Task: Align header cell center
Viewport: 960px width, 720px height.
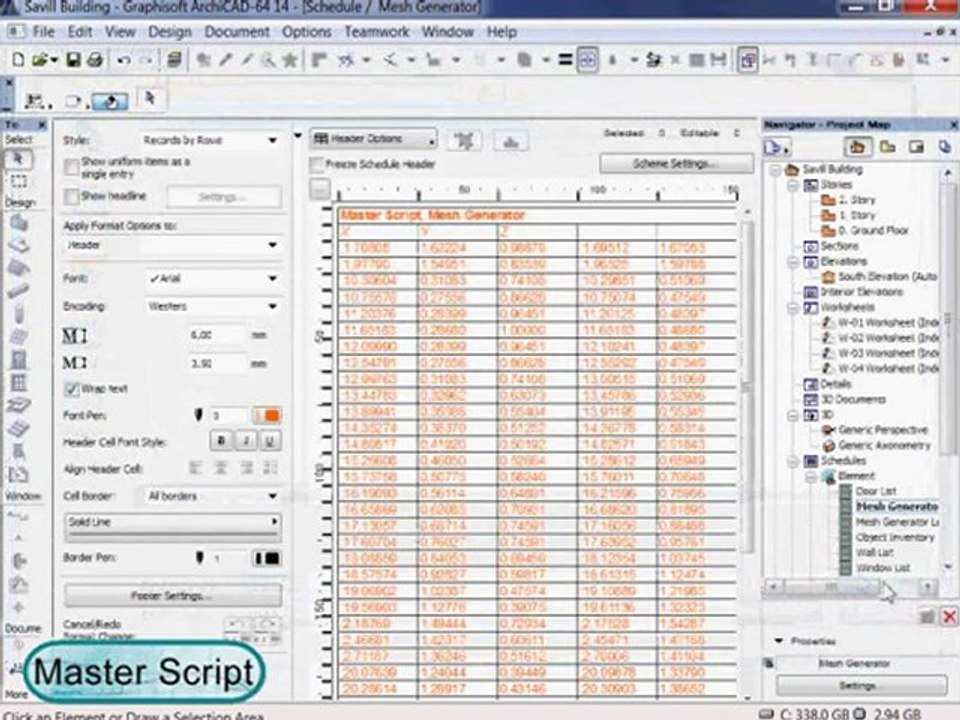Action: pyautogui.click(x=221, y=468)
